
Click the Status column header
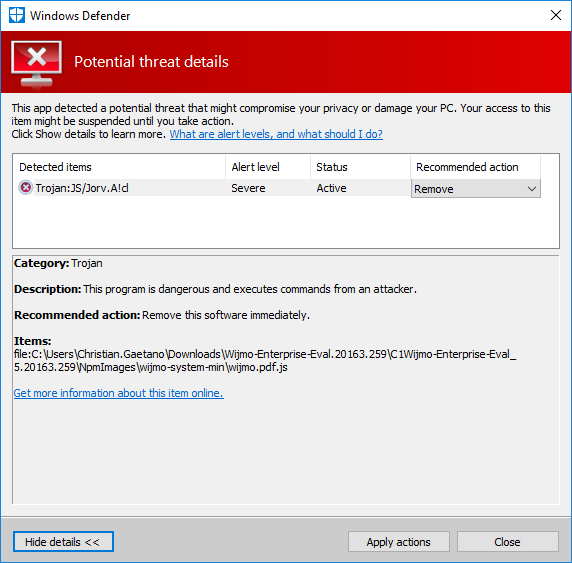coord(360,167)
